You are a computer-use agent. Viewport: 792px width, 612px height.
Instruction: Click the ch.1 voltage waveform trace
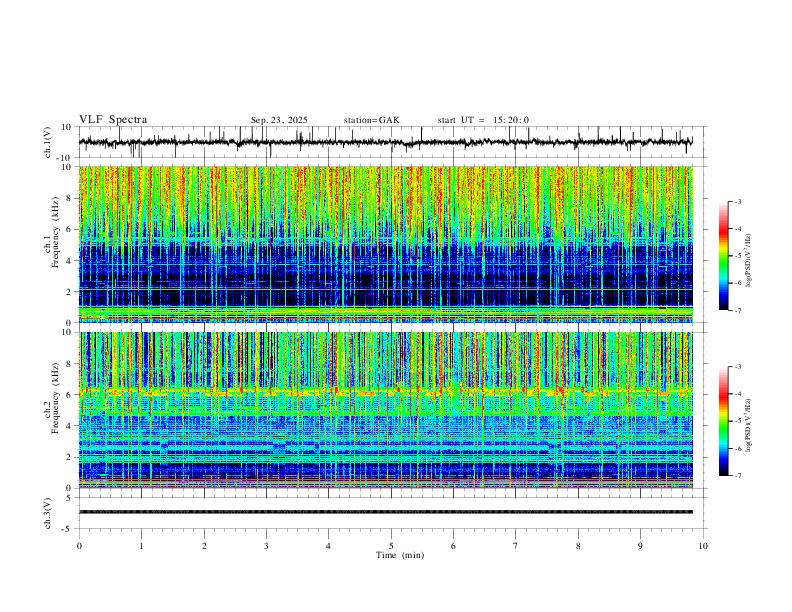tap(385, 142)
